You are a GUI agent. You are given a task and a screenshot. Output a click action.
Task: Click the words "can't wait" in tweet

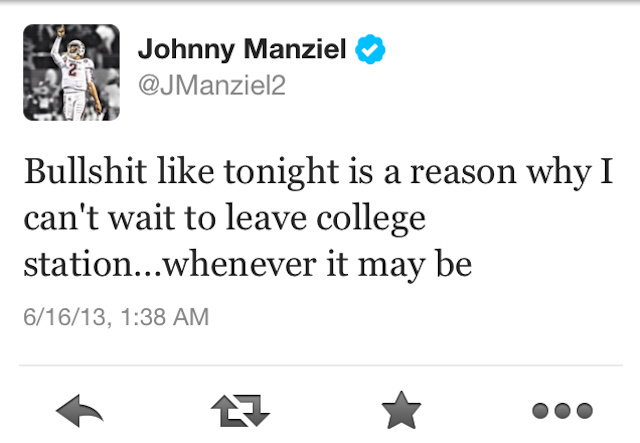pyautogui.click(x=98, y=218)
